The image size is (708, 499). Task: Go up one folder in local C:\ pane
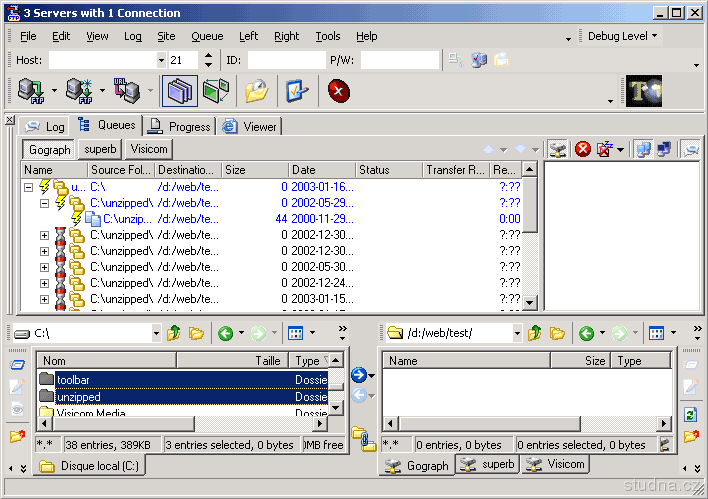point(174,333)
